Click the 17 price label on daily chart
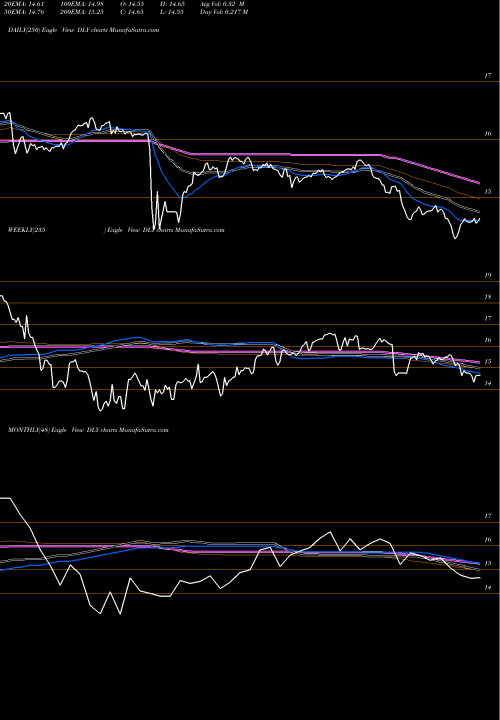This screenshot has width=500, height=720. (488, 76)
